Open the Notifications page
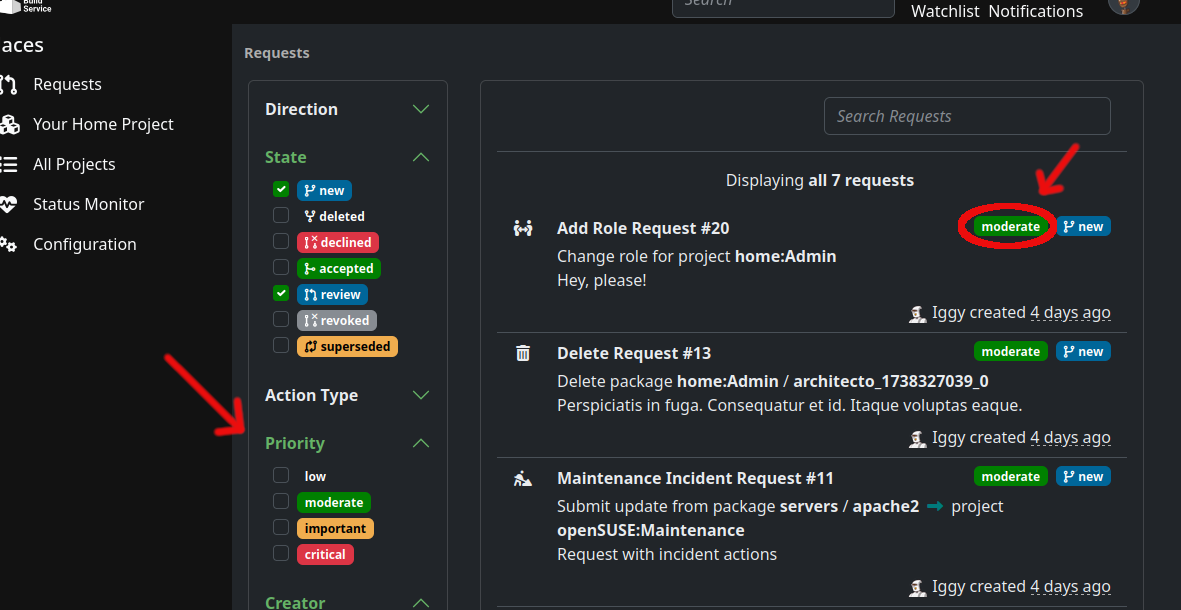Screen dimensions: 1181x610 (1035, 11)
